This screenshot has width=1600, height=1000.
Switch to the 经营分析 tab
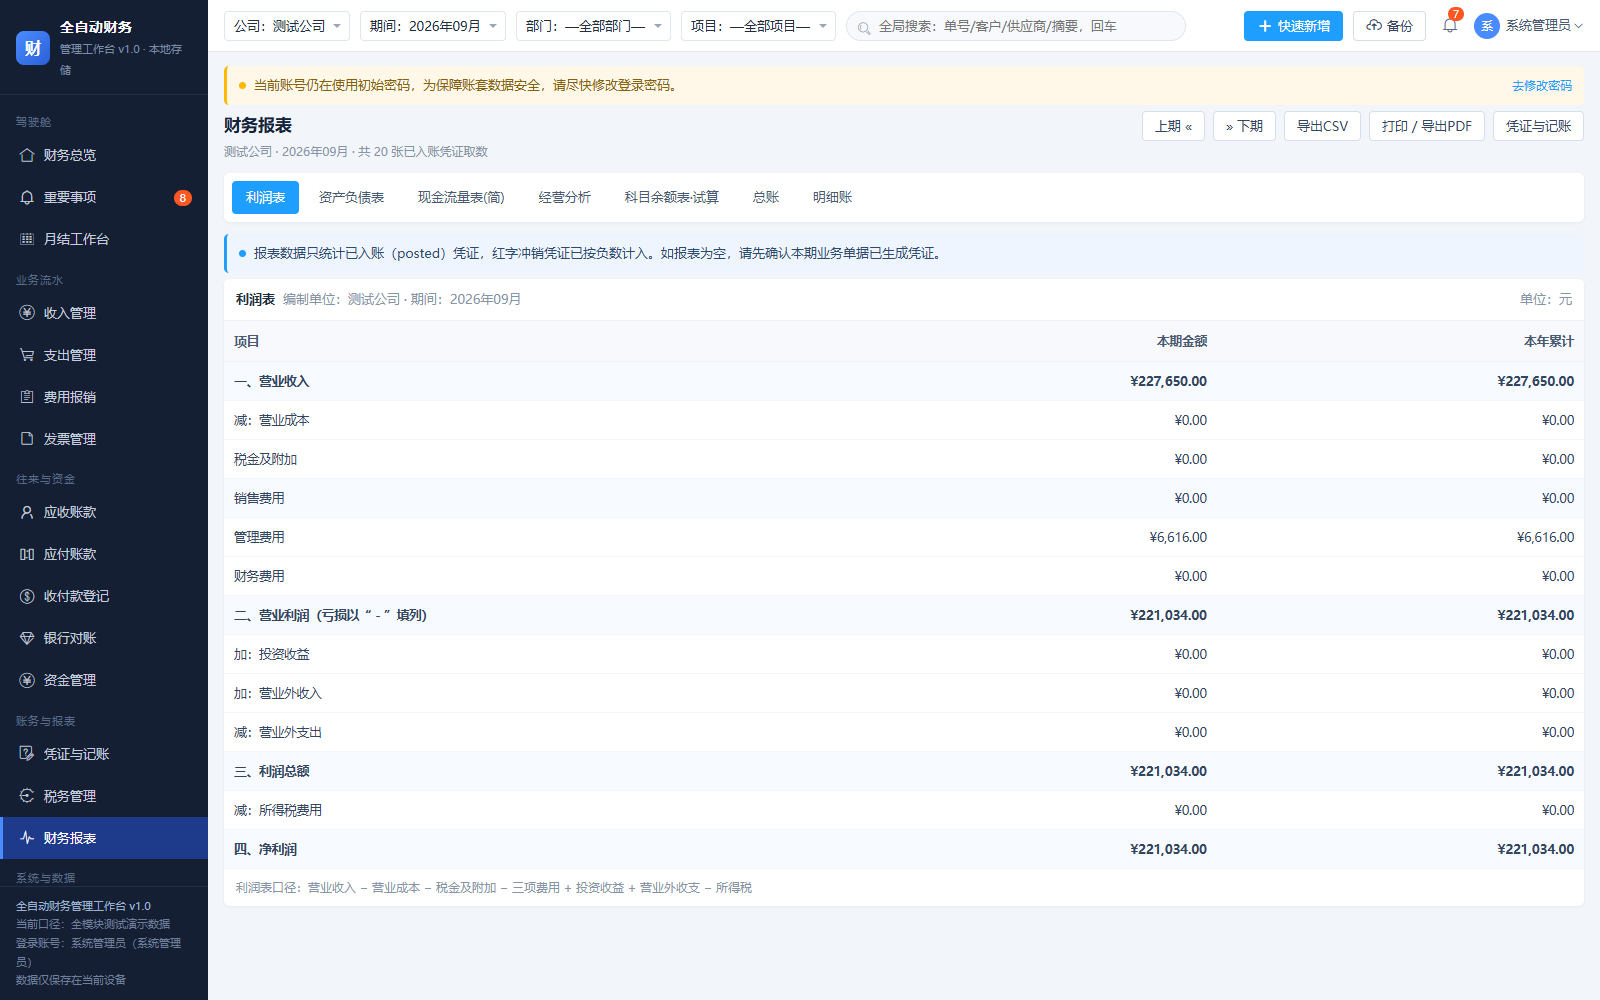(565, 198)
